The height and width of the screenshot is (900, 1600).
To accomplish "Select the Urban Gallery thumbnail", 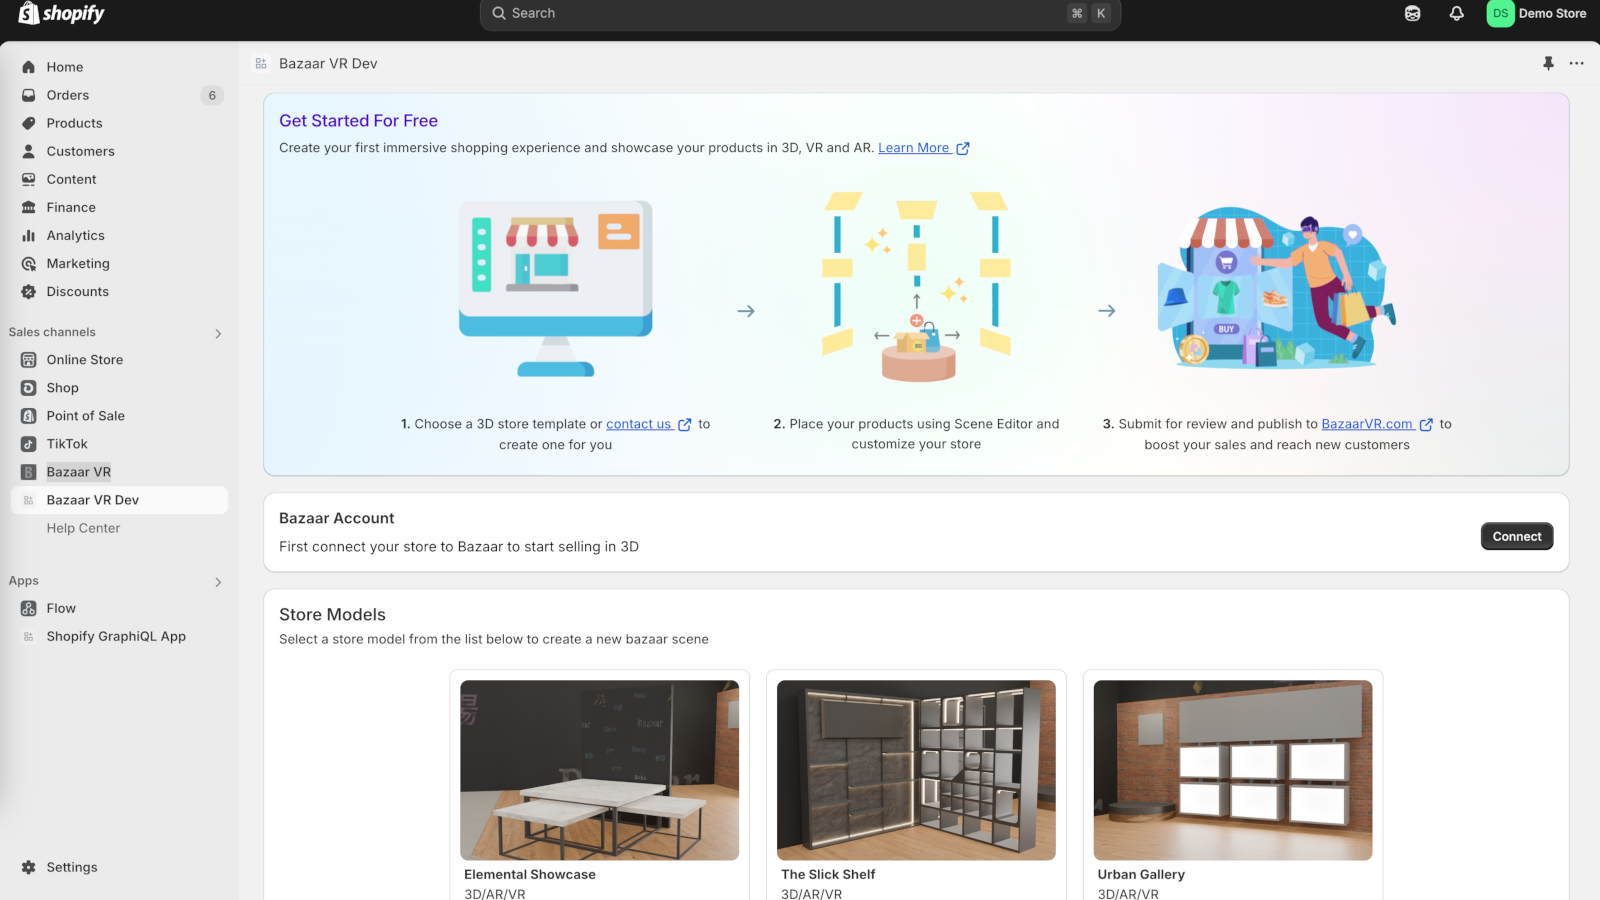I will pyautogui.click(x=1233, y=770).
